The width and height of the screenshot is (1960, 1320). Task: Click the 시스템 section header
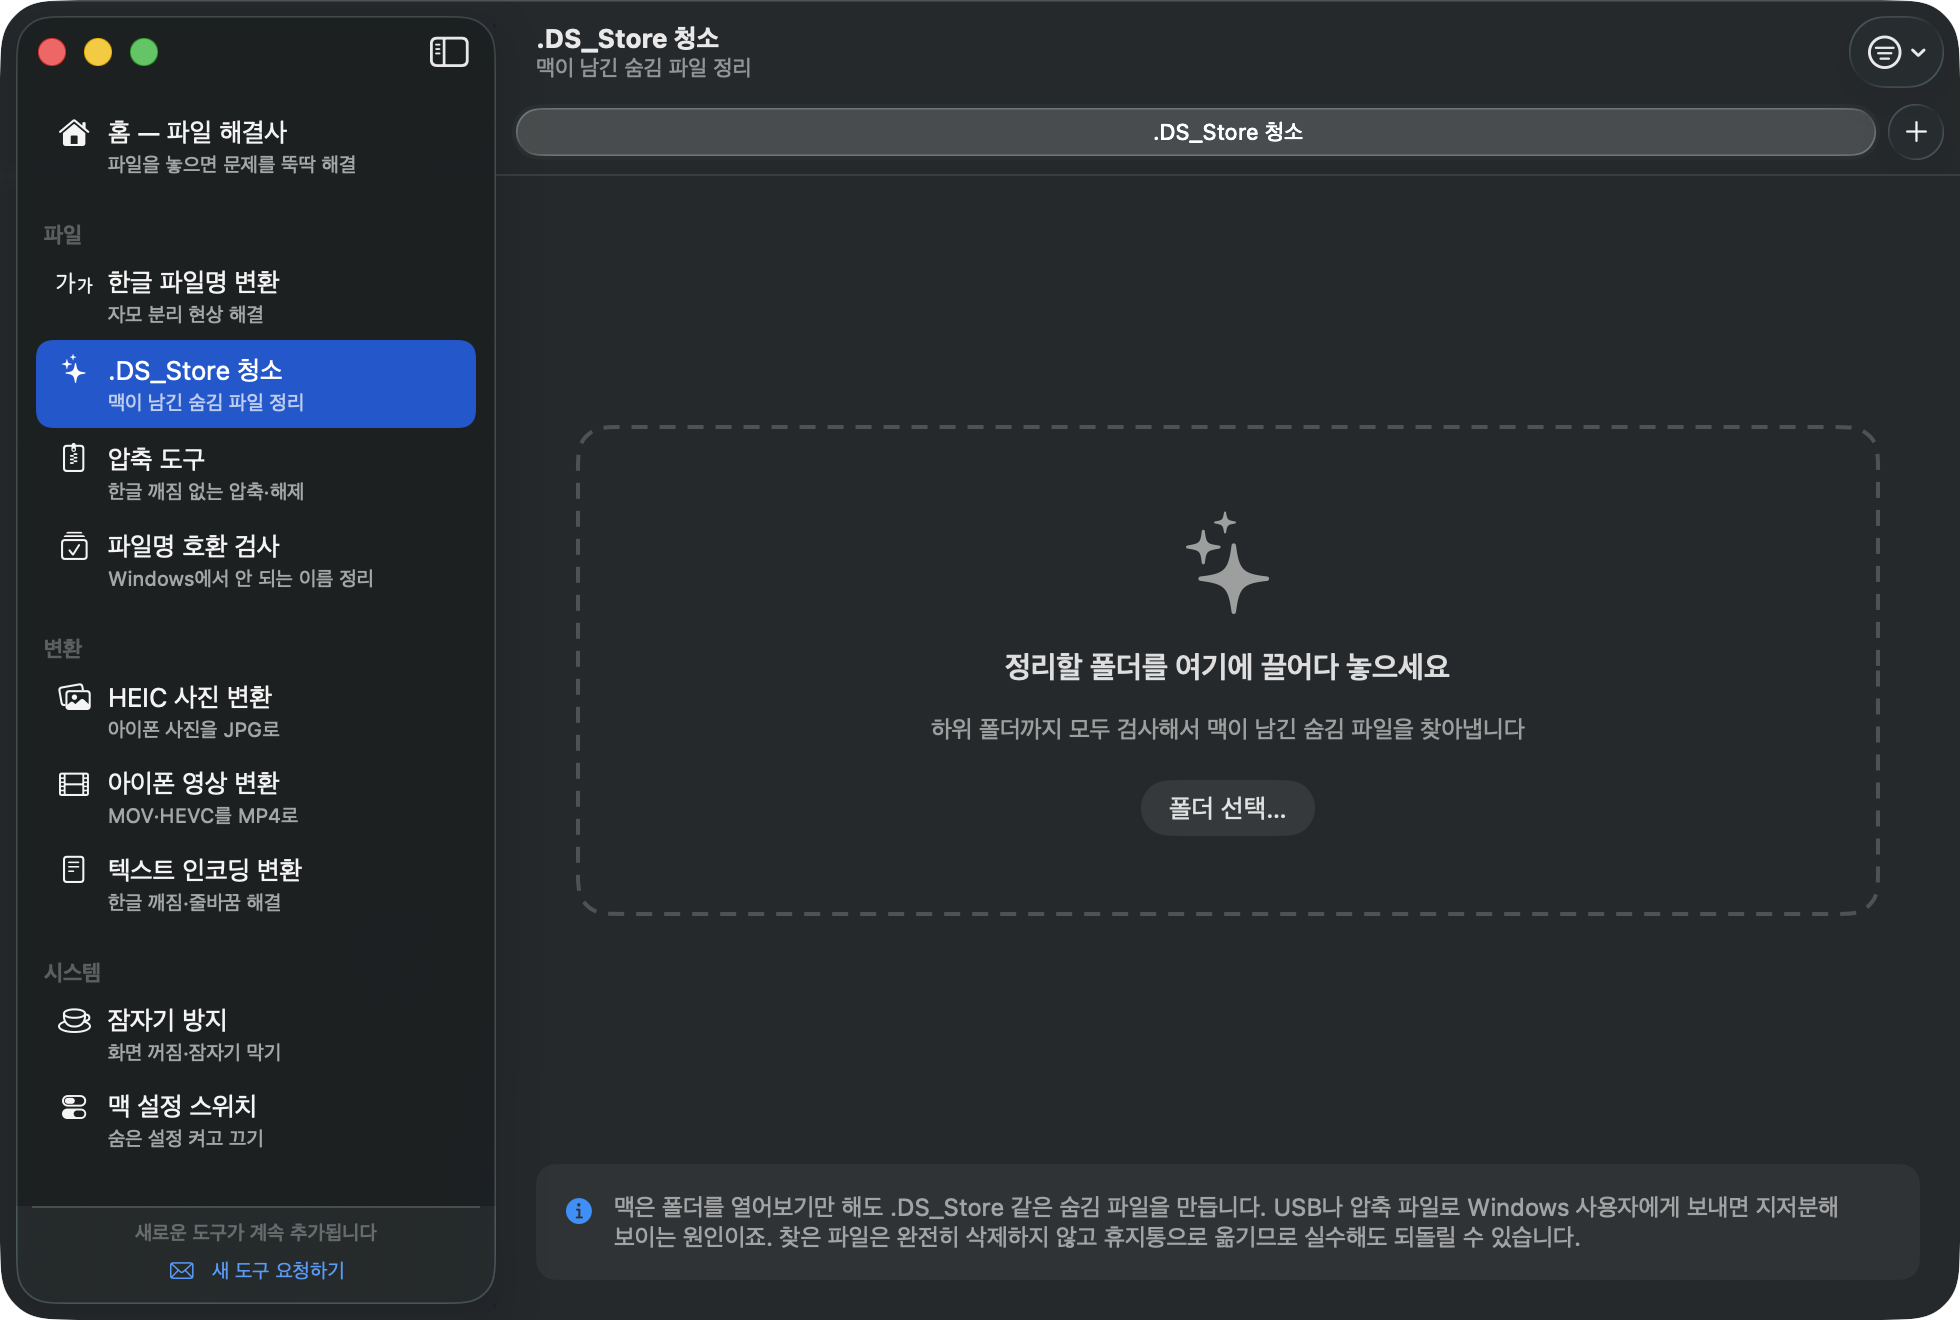pos(72,972)
